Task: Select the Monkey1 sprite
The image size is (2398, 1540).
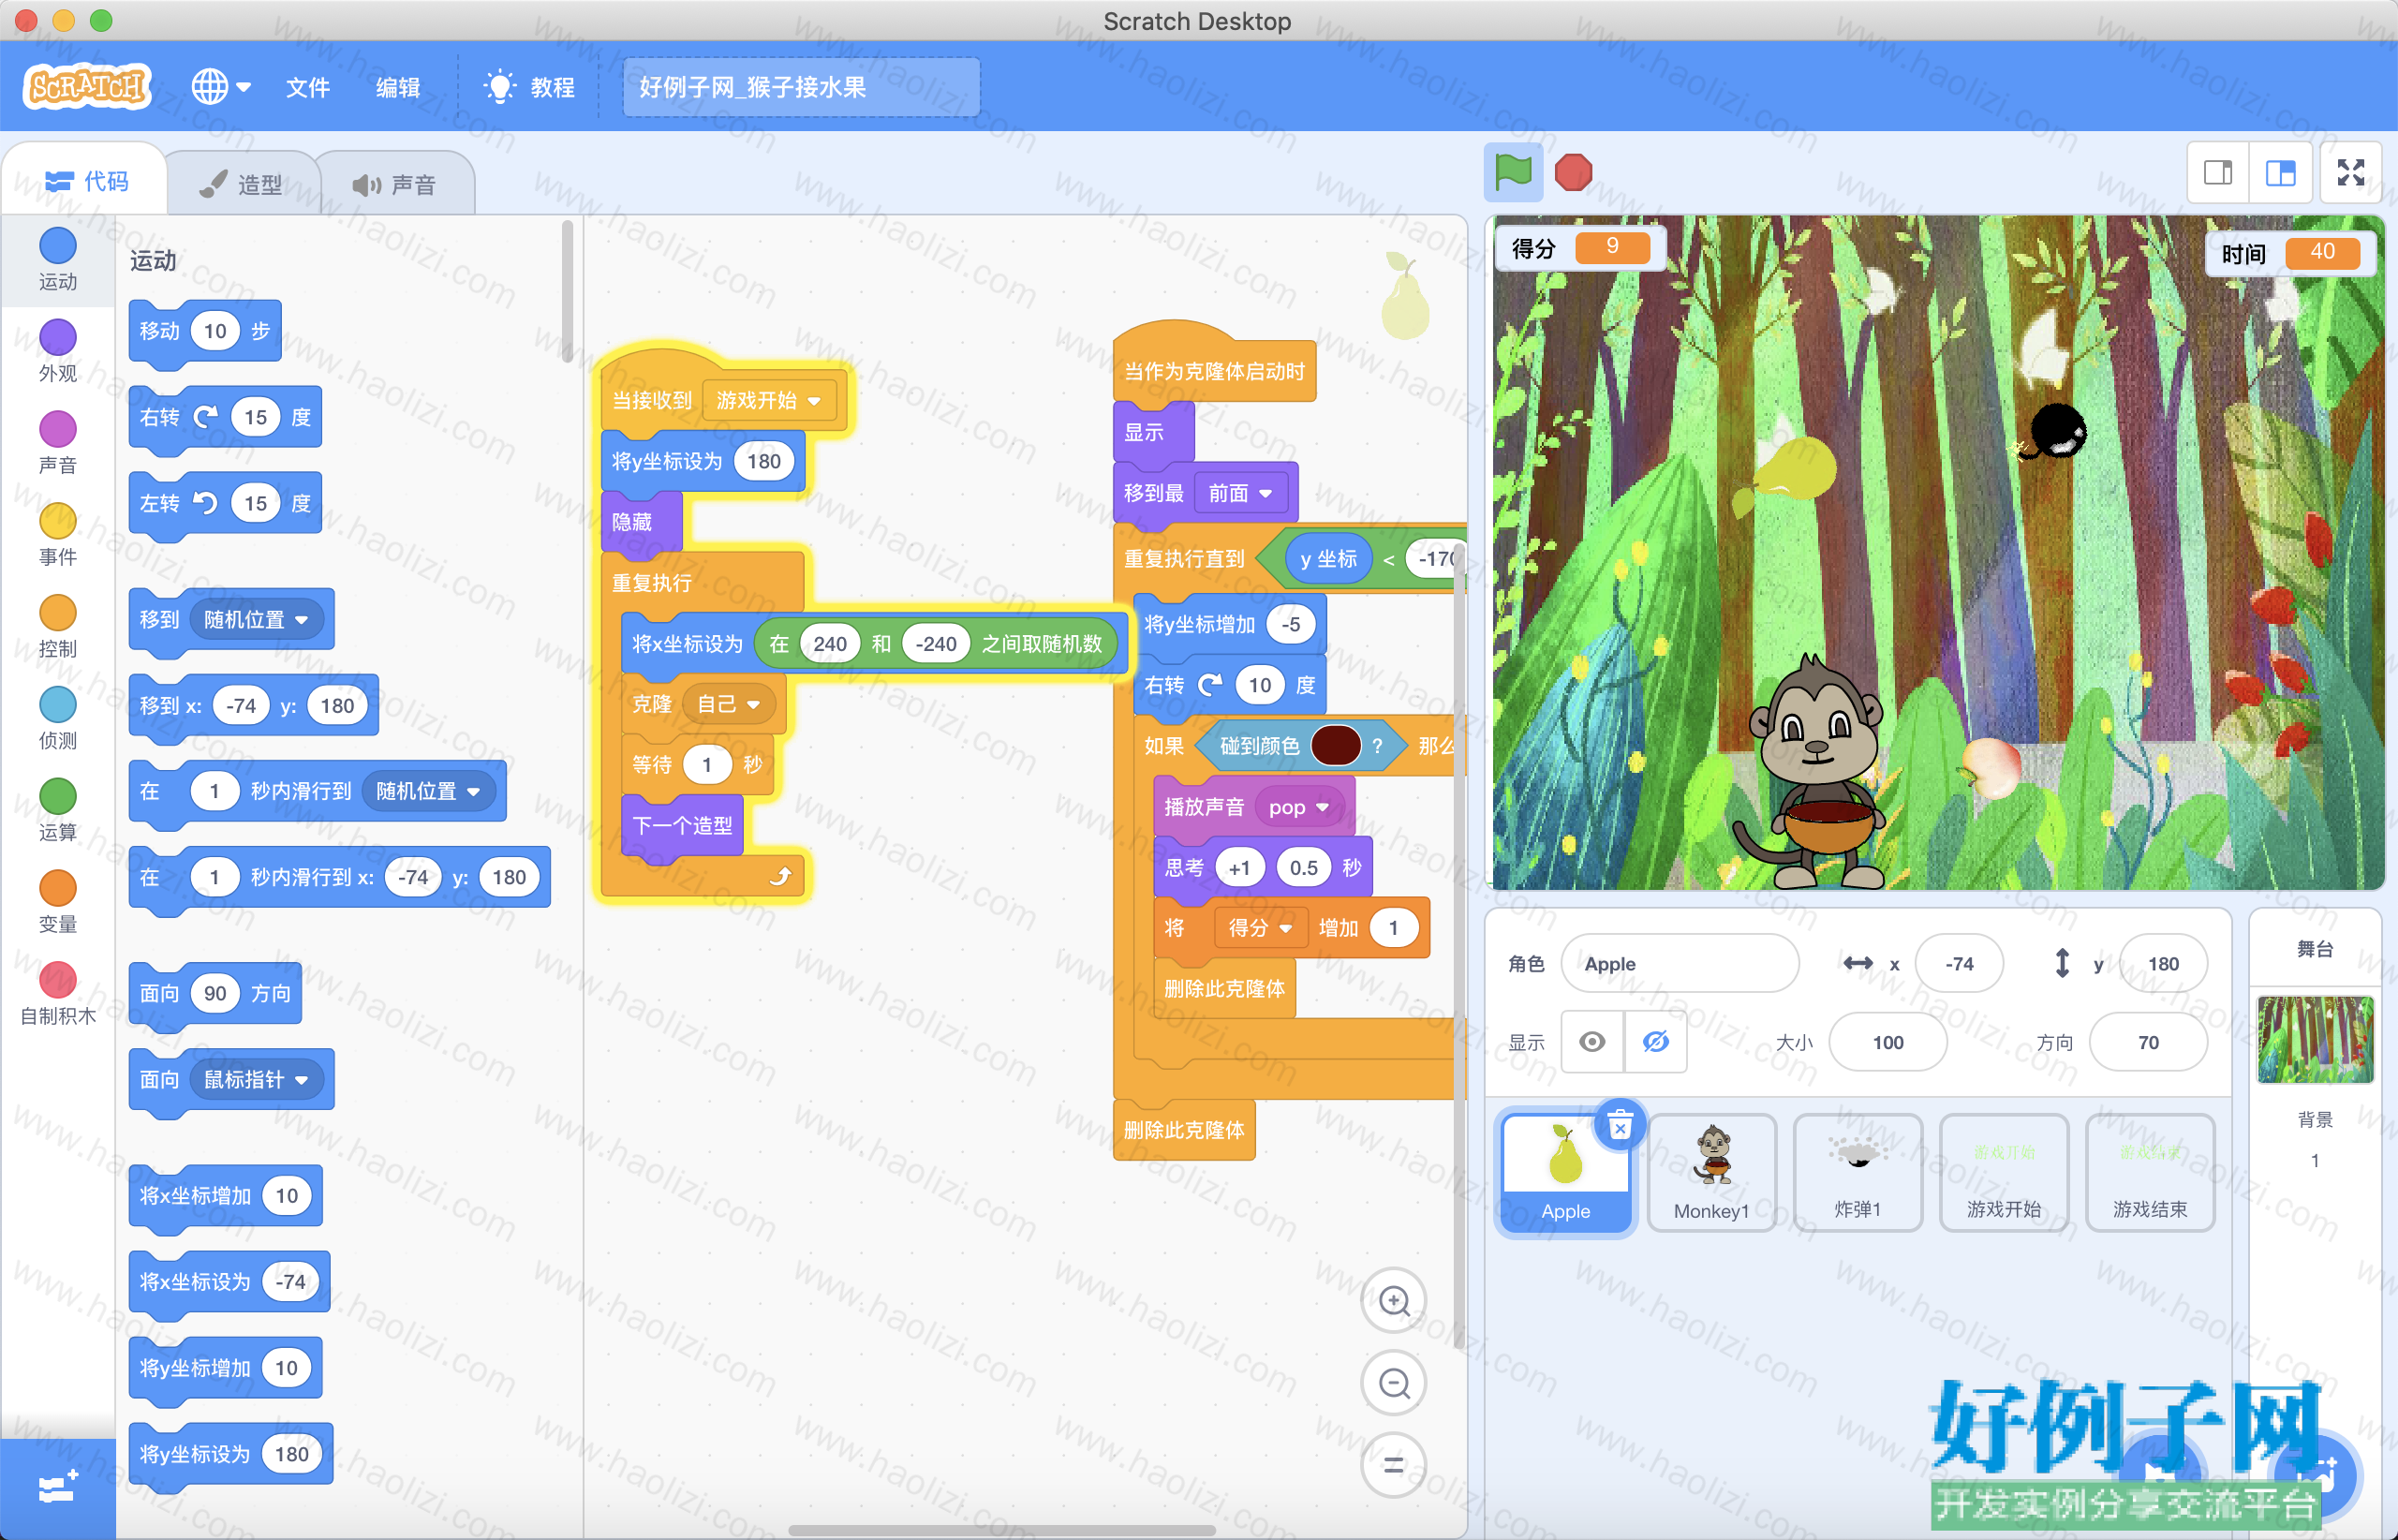Action: click(x=1712, y=1172)
